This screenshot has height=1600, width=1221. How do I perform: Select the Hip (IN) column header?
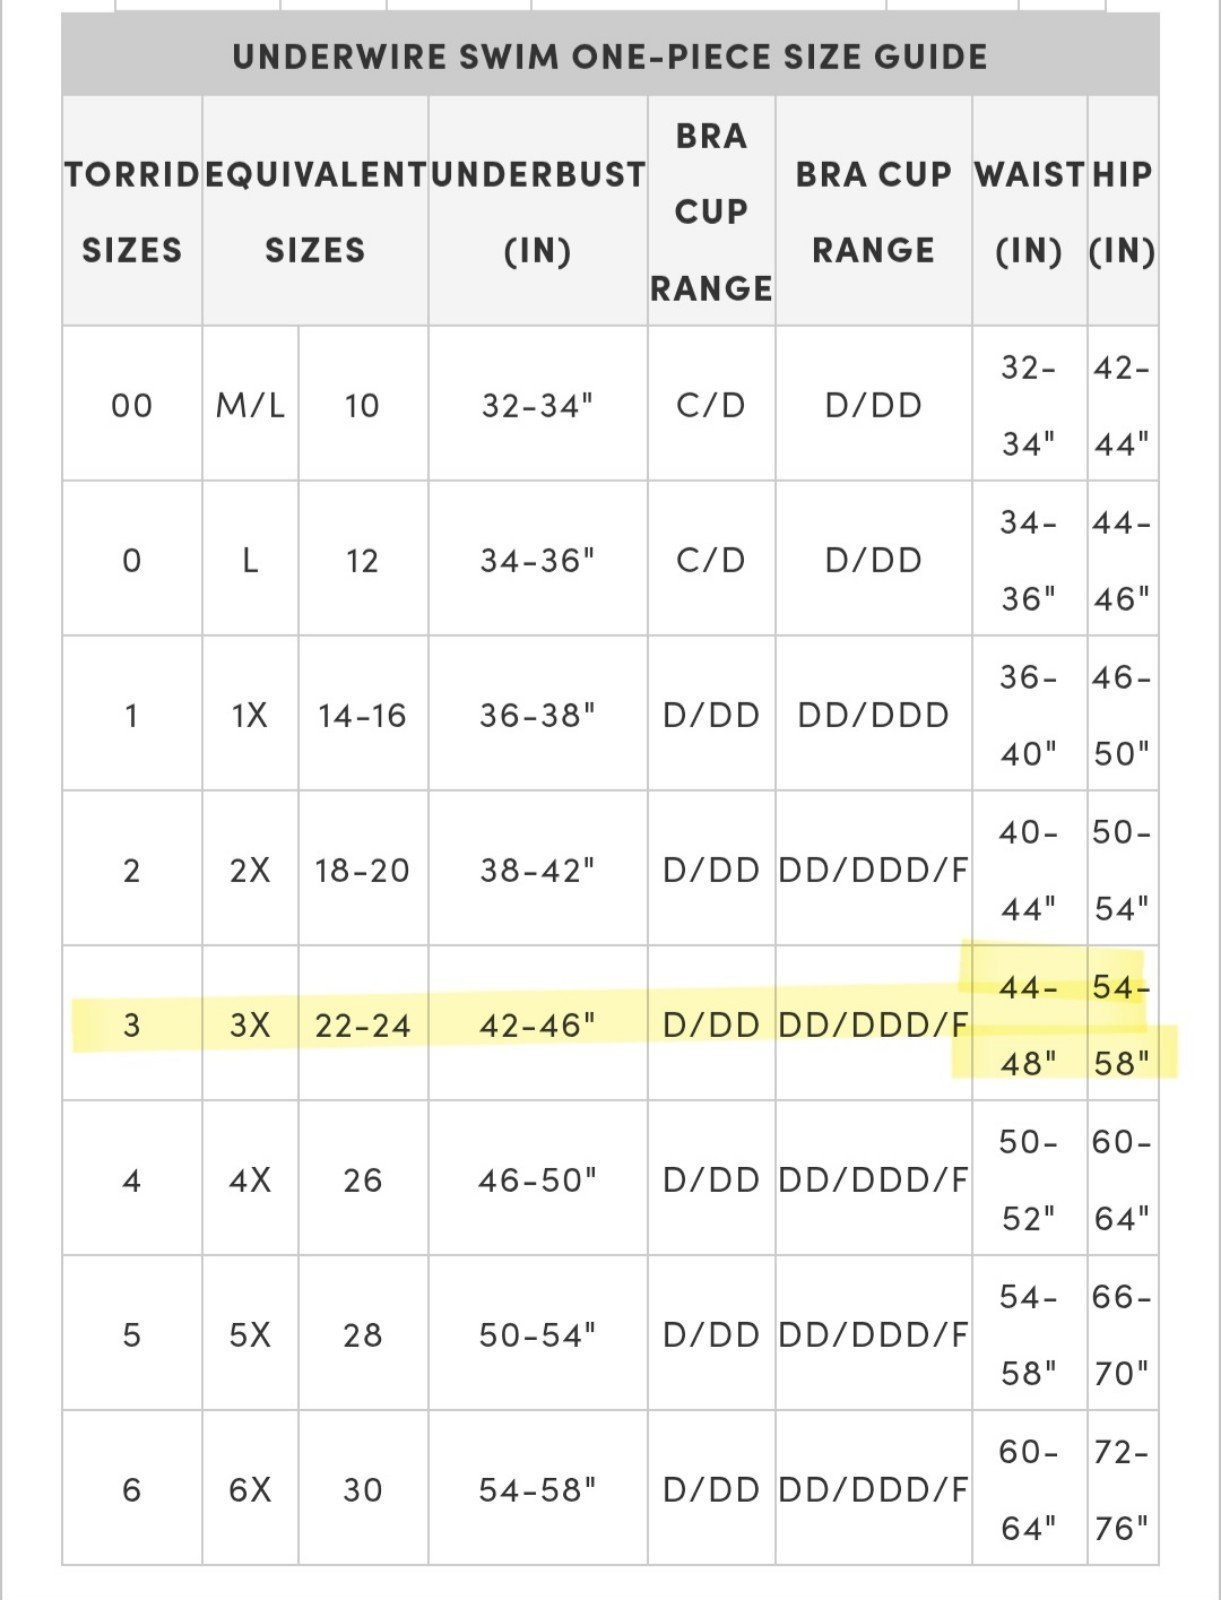(x=1123, y=211)
